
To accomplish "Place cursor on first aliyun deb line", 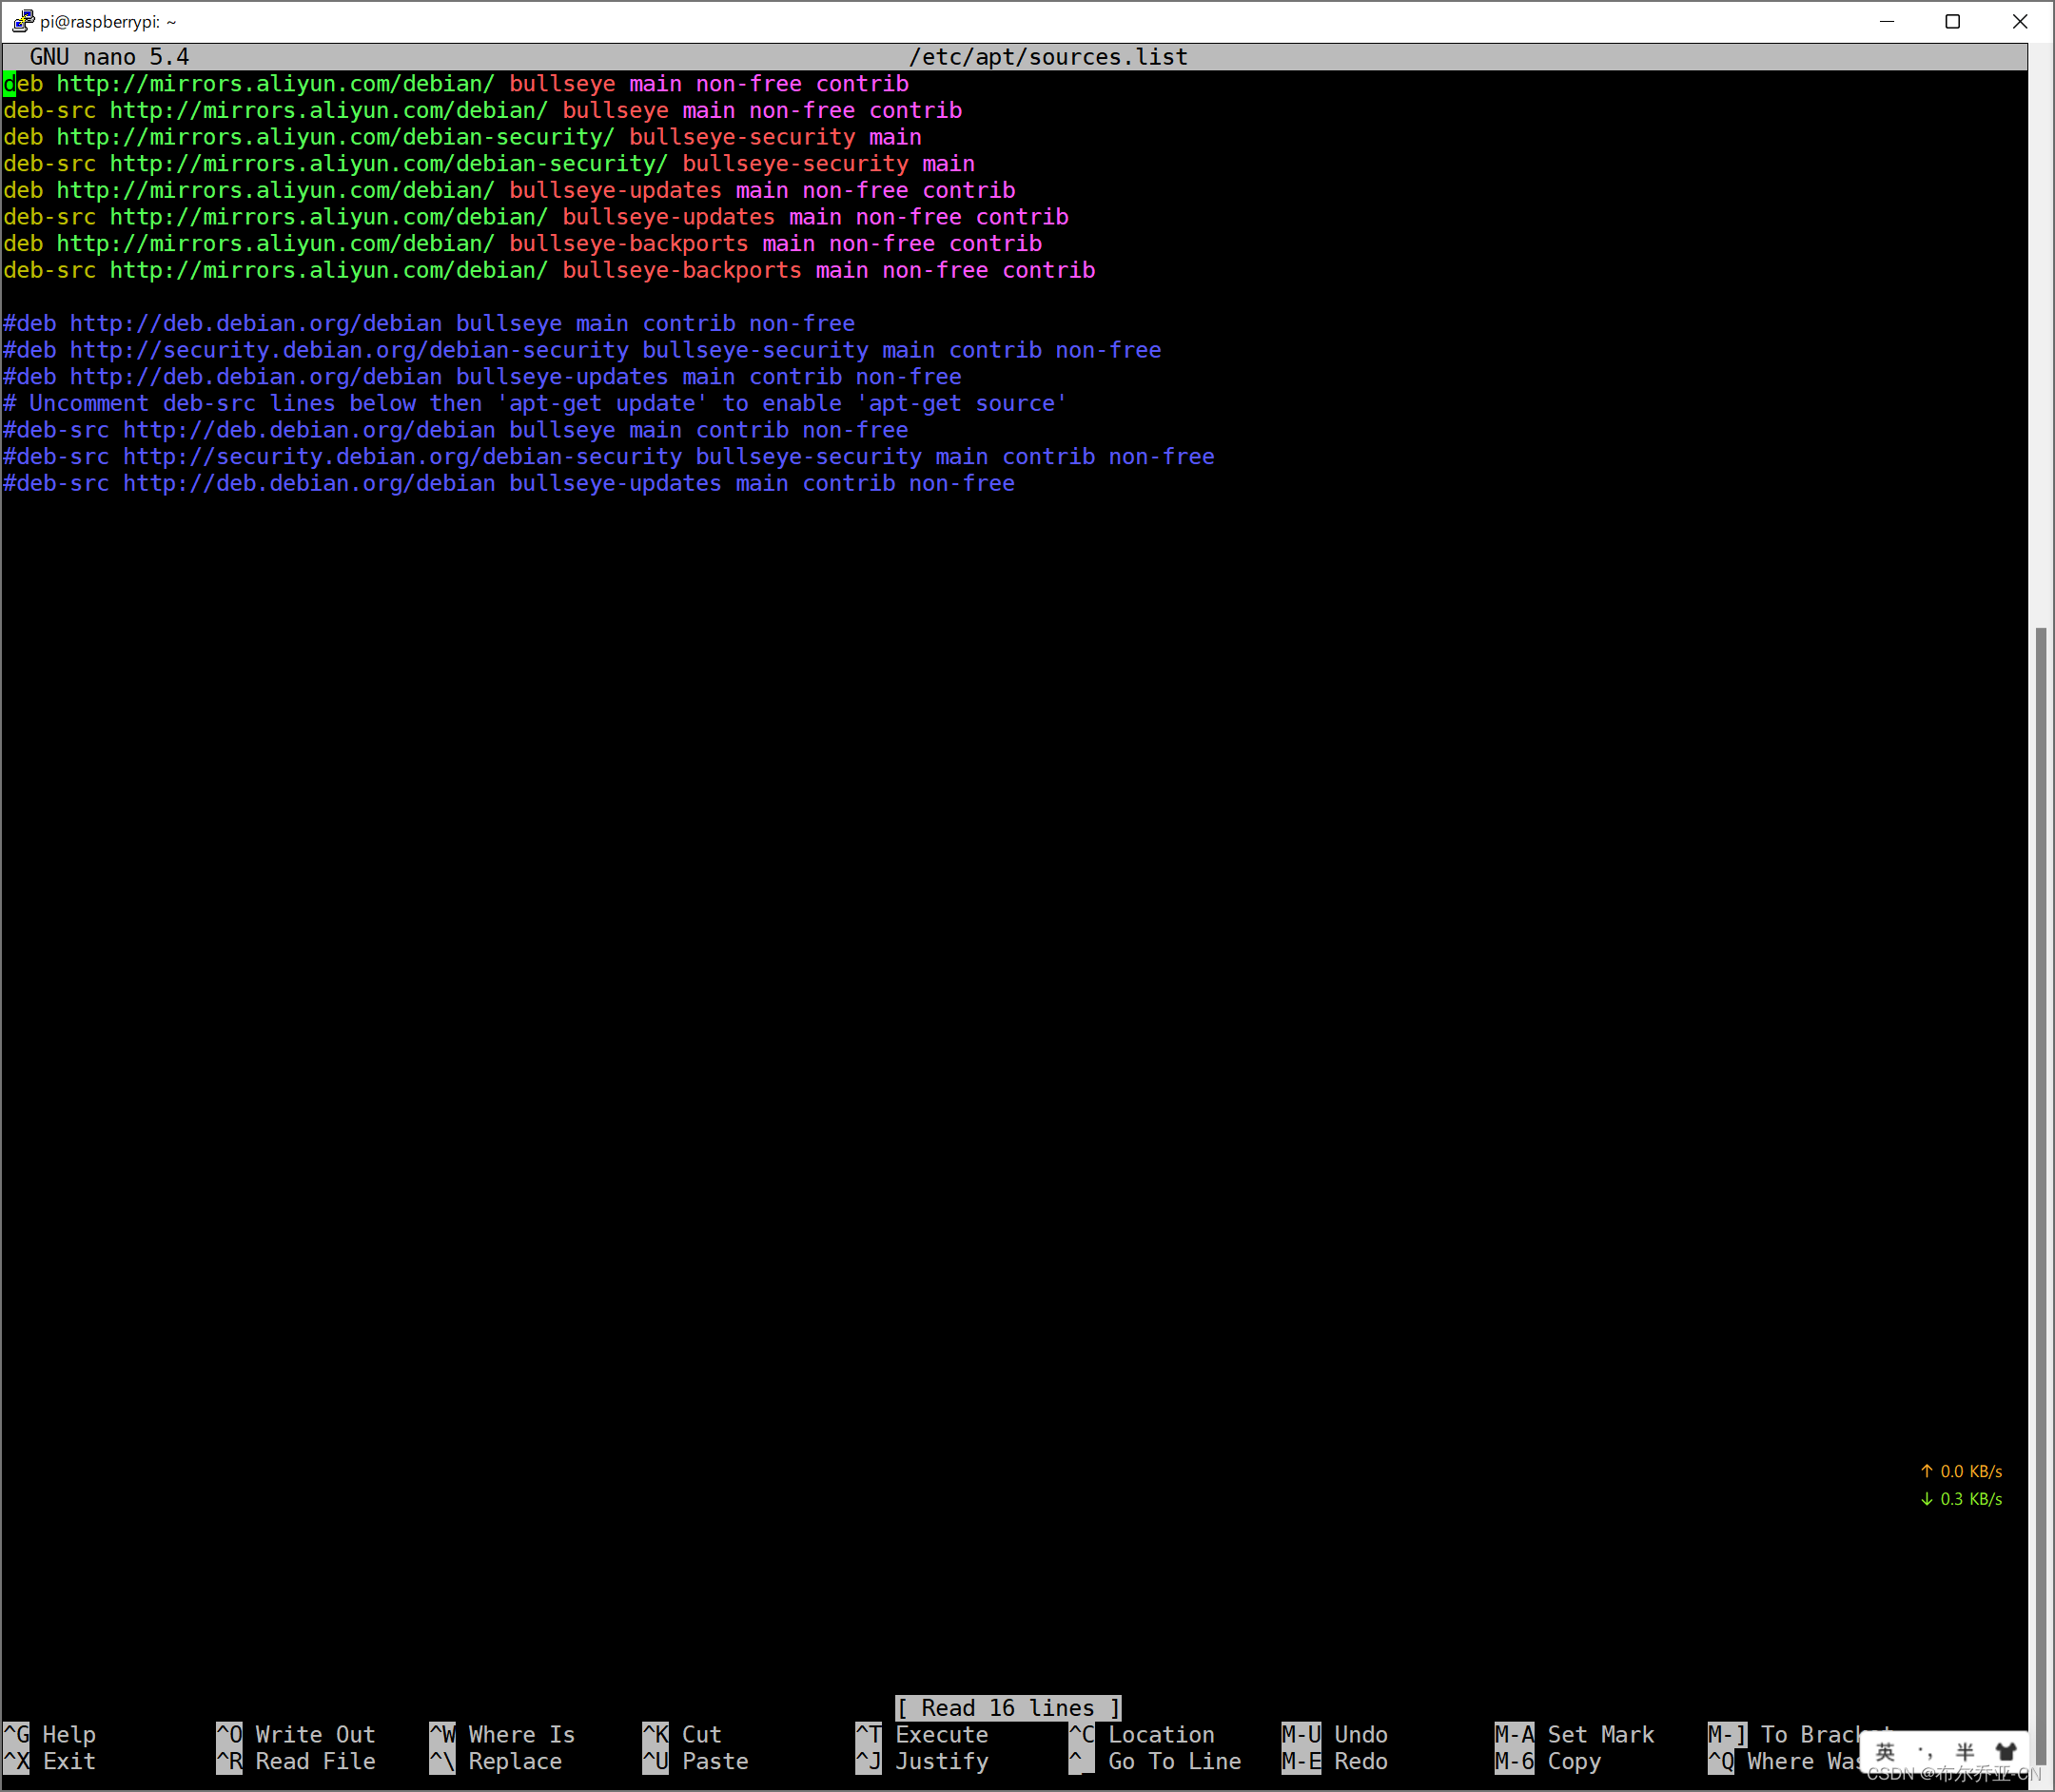I will point(455,84).
